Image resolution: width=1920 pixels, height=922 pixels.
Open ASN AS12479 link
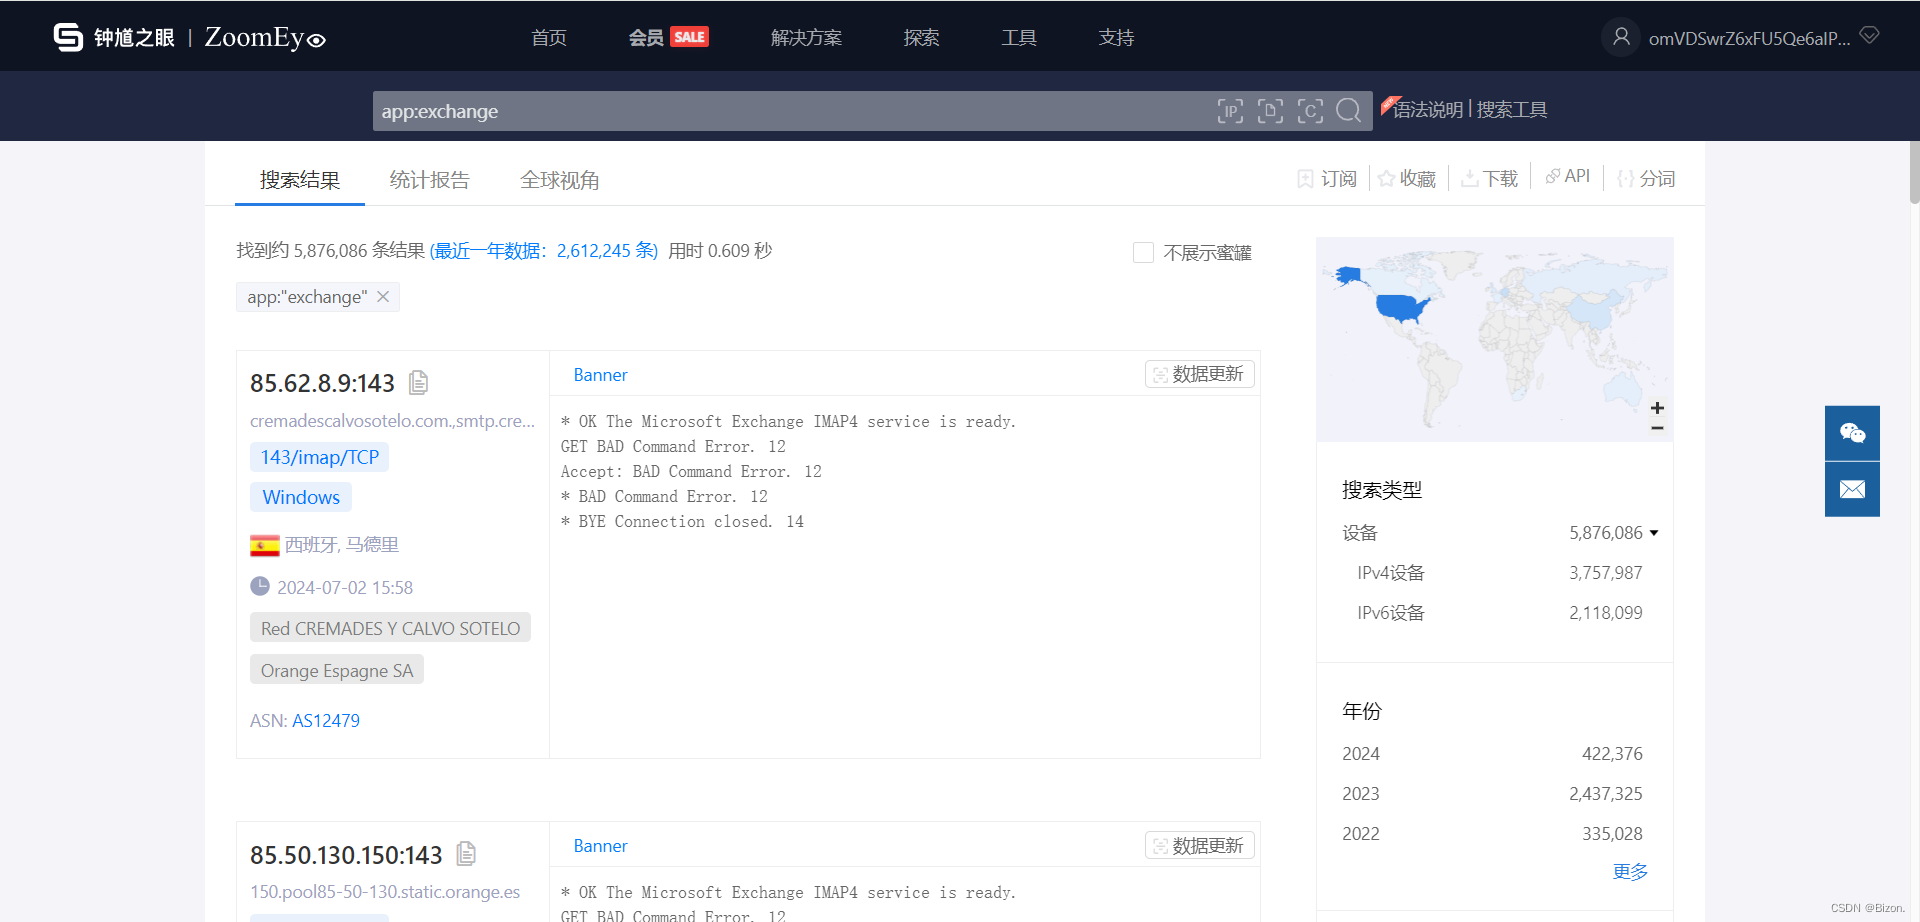coord(326,720)
